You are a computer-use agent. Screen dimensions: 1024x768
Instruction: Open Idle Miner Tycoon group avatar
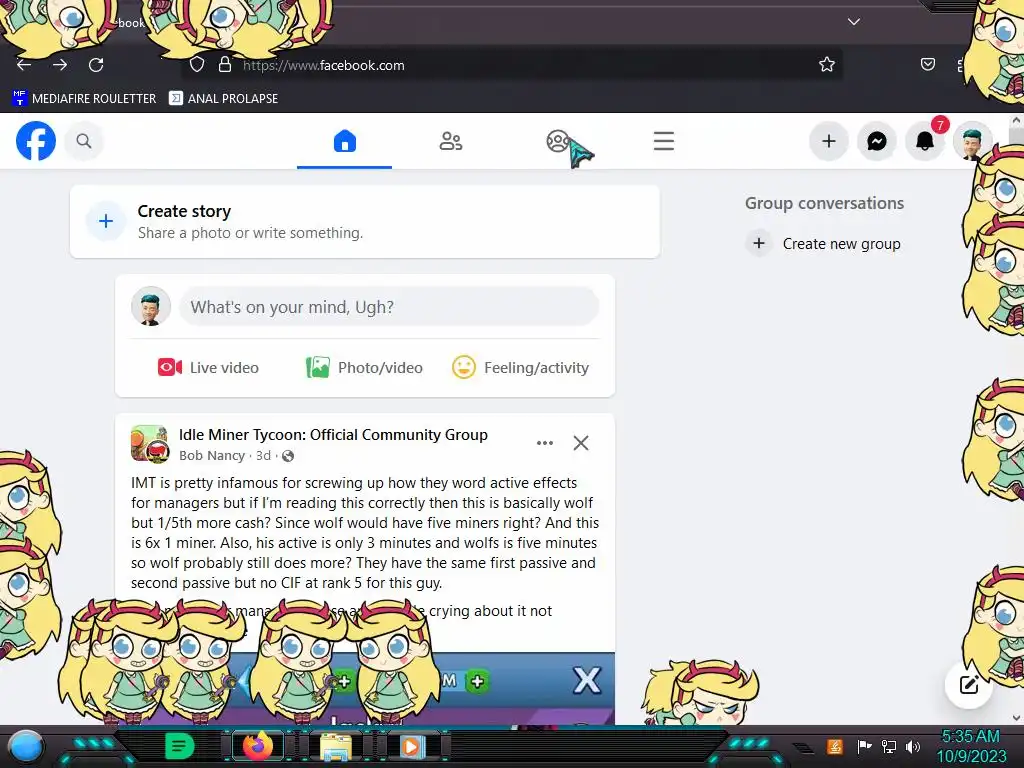(x=150, y=443)
